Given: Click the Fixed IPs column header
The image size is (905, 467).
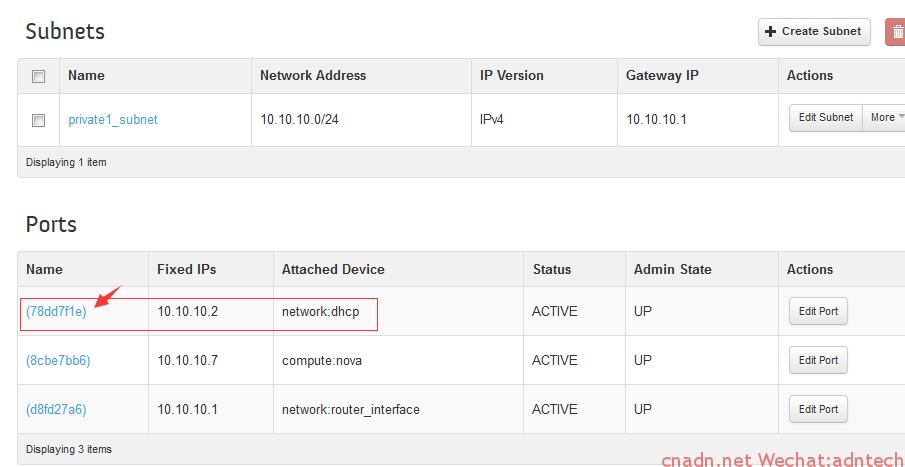Looking at the screenshot, I should point(186,270).
